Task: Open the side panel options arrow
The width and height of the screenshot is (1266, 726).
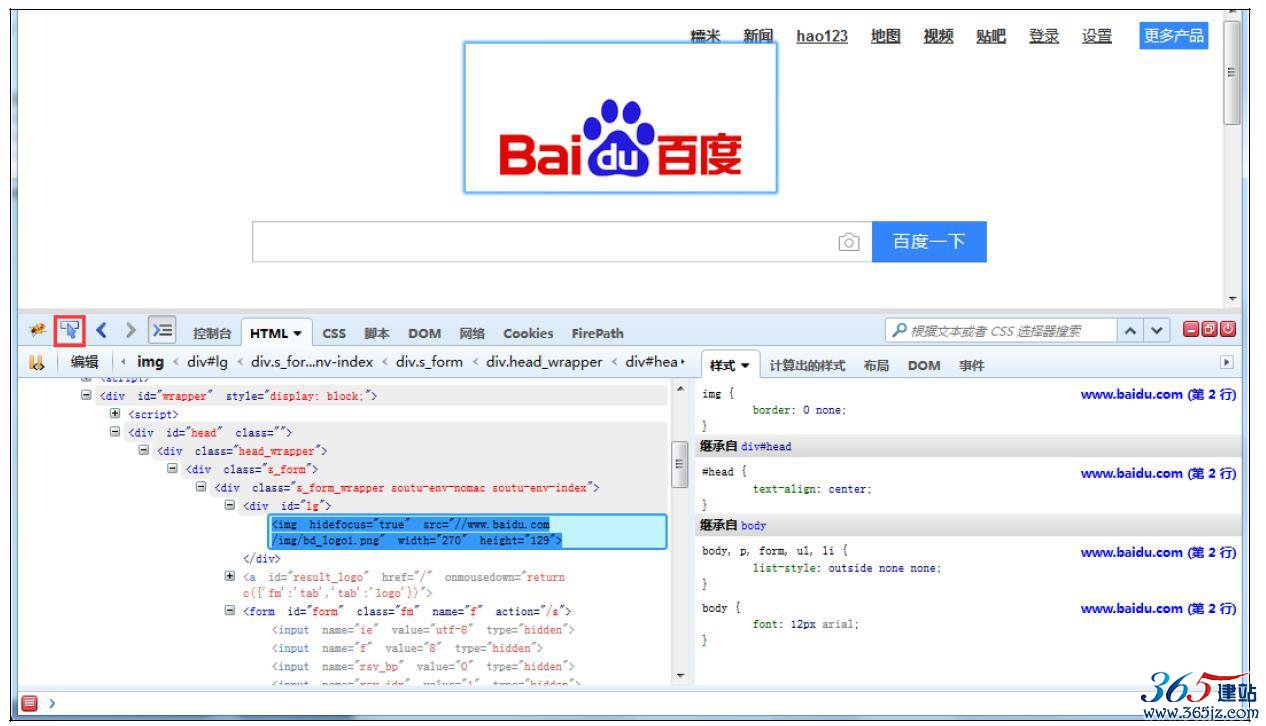Action: coord(1226,364)
